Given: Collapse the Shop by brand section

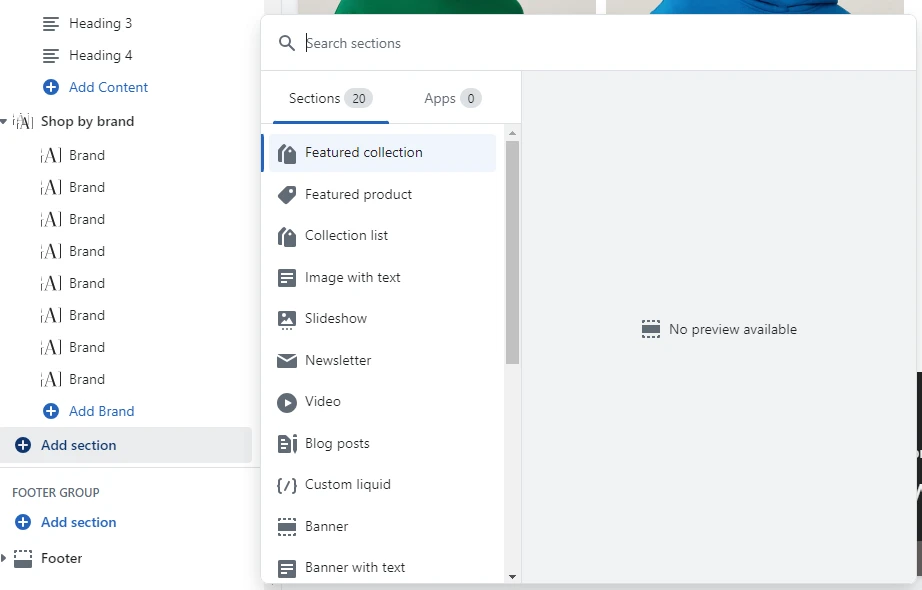Looking at the screenshot, I should 4,121.
